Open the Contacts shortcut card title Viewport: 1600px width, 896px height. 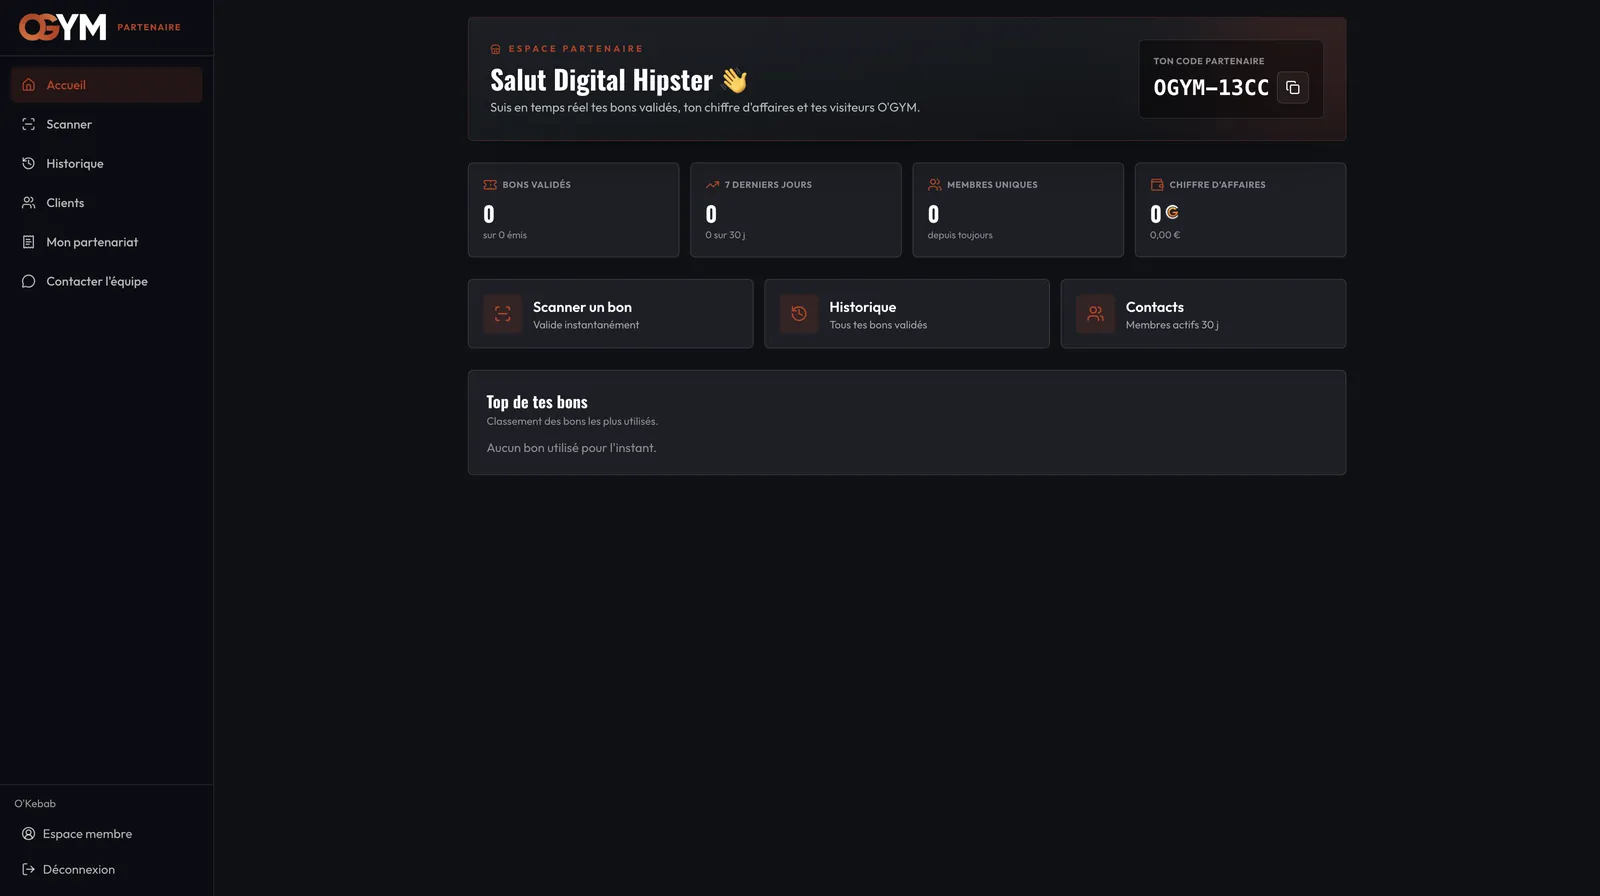pyautogui.click(x=1154, y=307)
